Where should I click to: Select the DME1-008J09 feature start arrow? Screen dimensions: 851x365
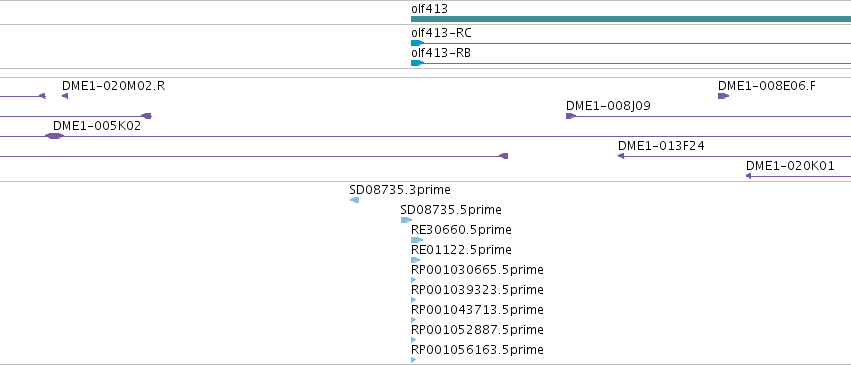(571, 116)
